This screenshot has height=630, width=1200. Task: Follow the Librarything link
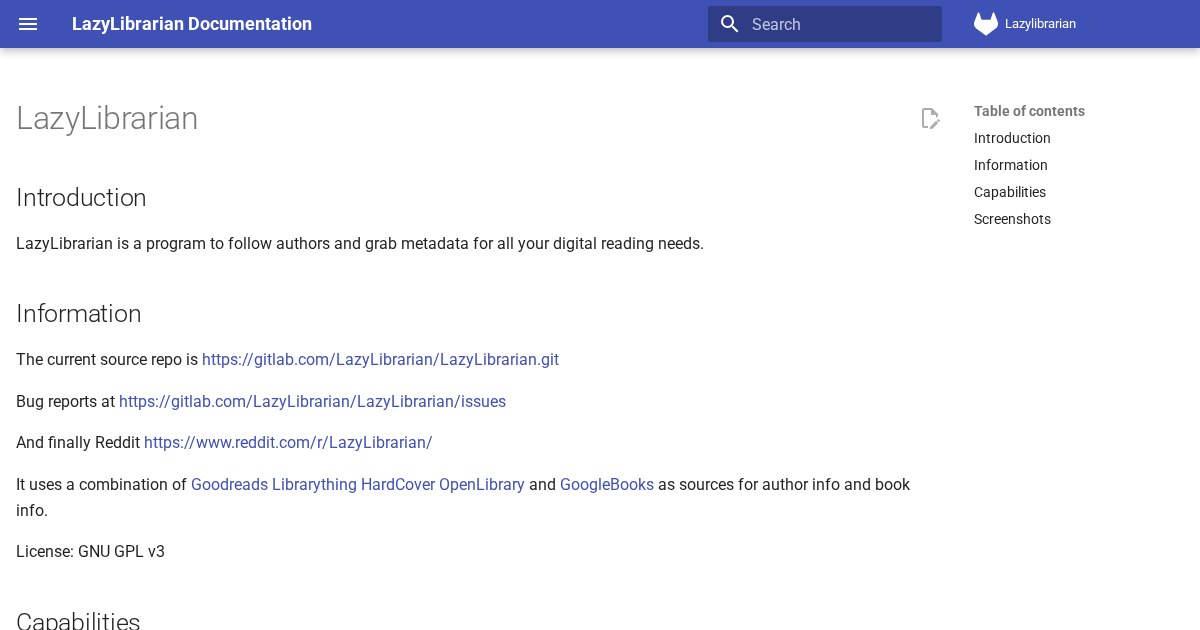[314, 484]
